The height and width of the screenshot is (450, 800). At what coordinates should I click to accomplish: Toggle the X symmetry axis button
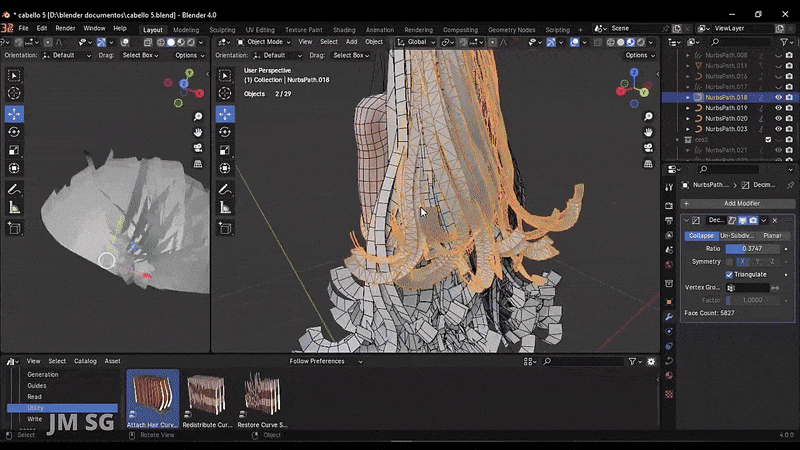pos(742,261)
